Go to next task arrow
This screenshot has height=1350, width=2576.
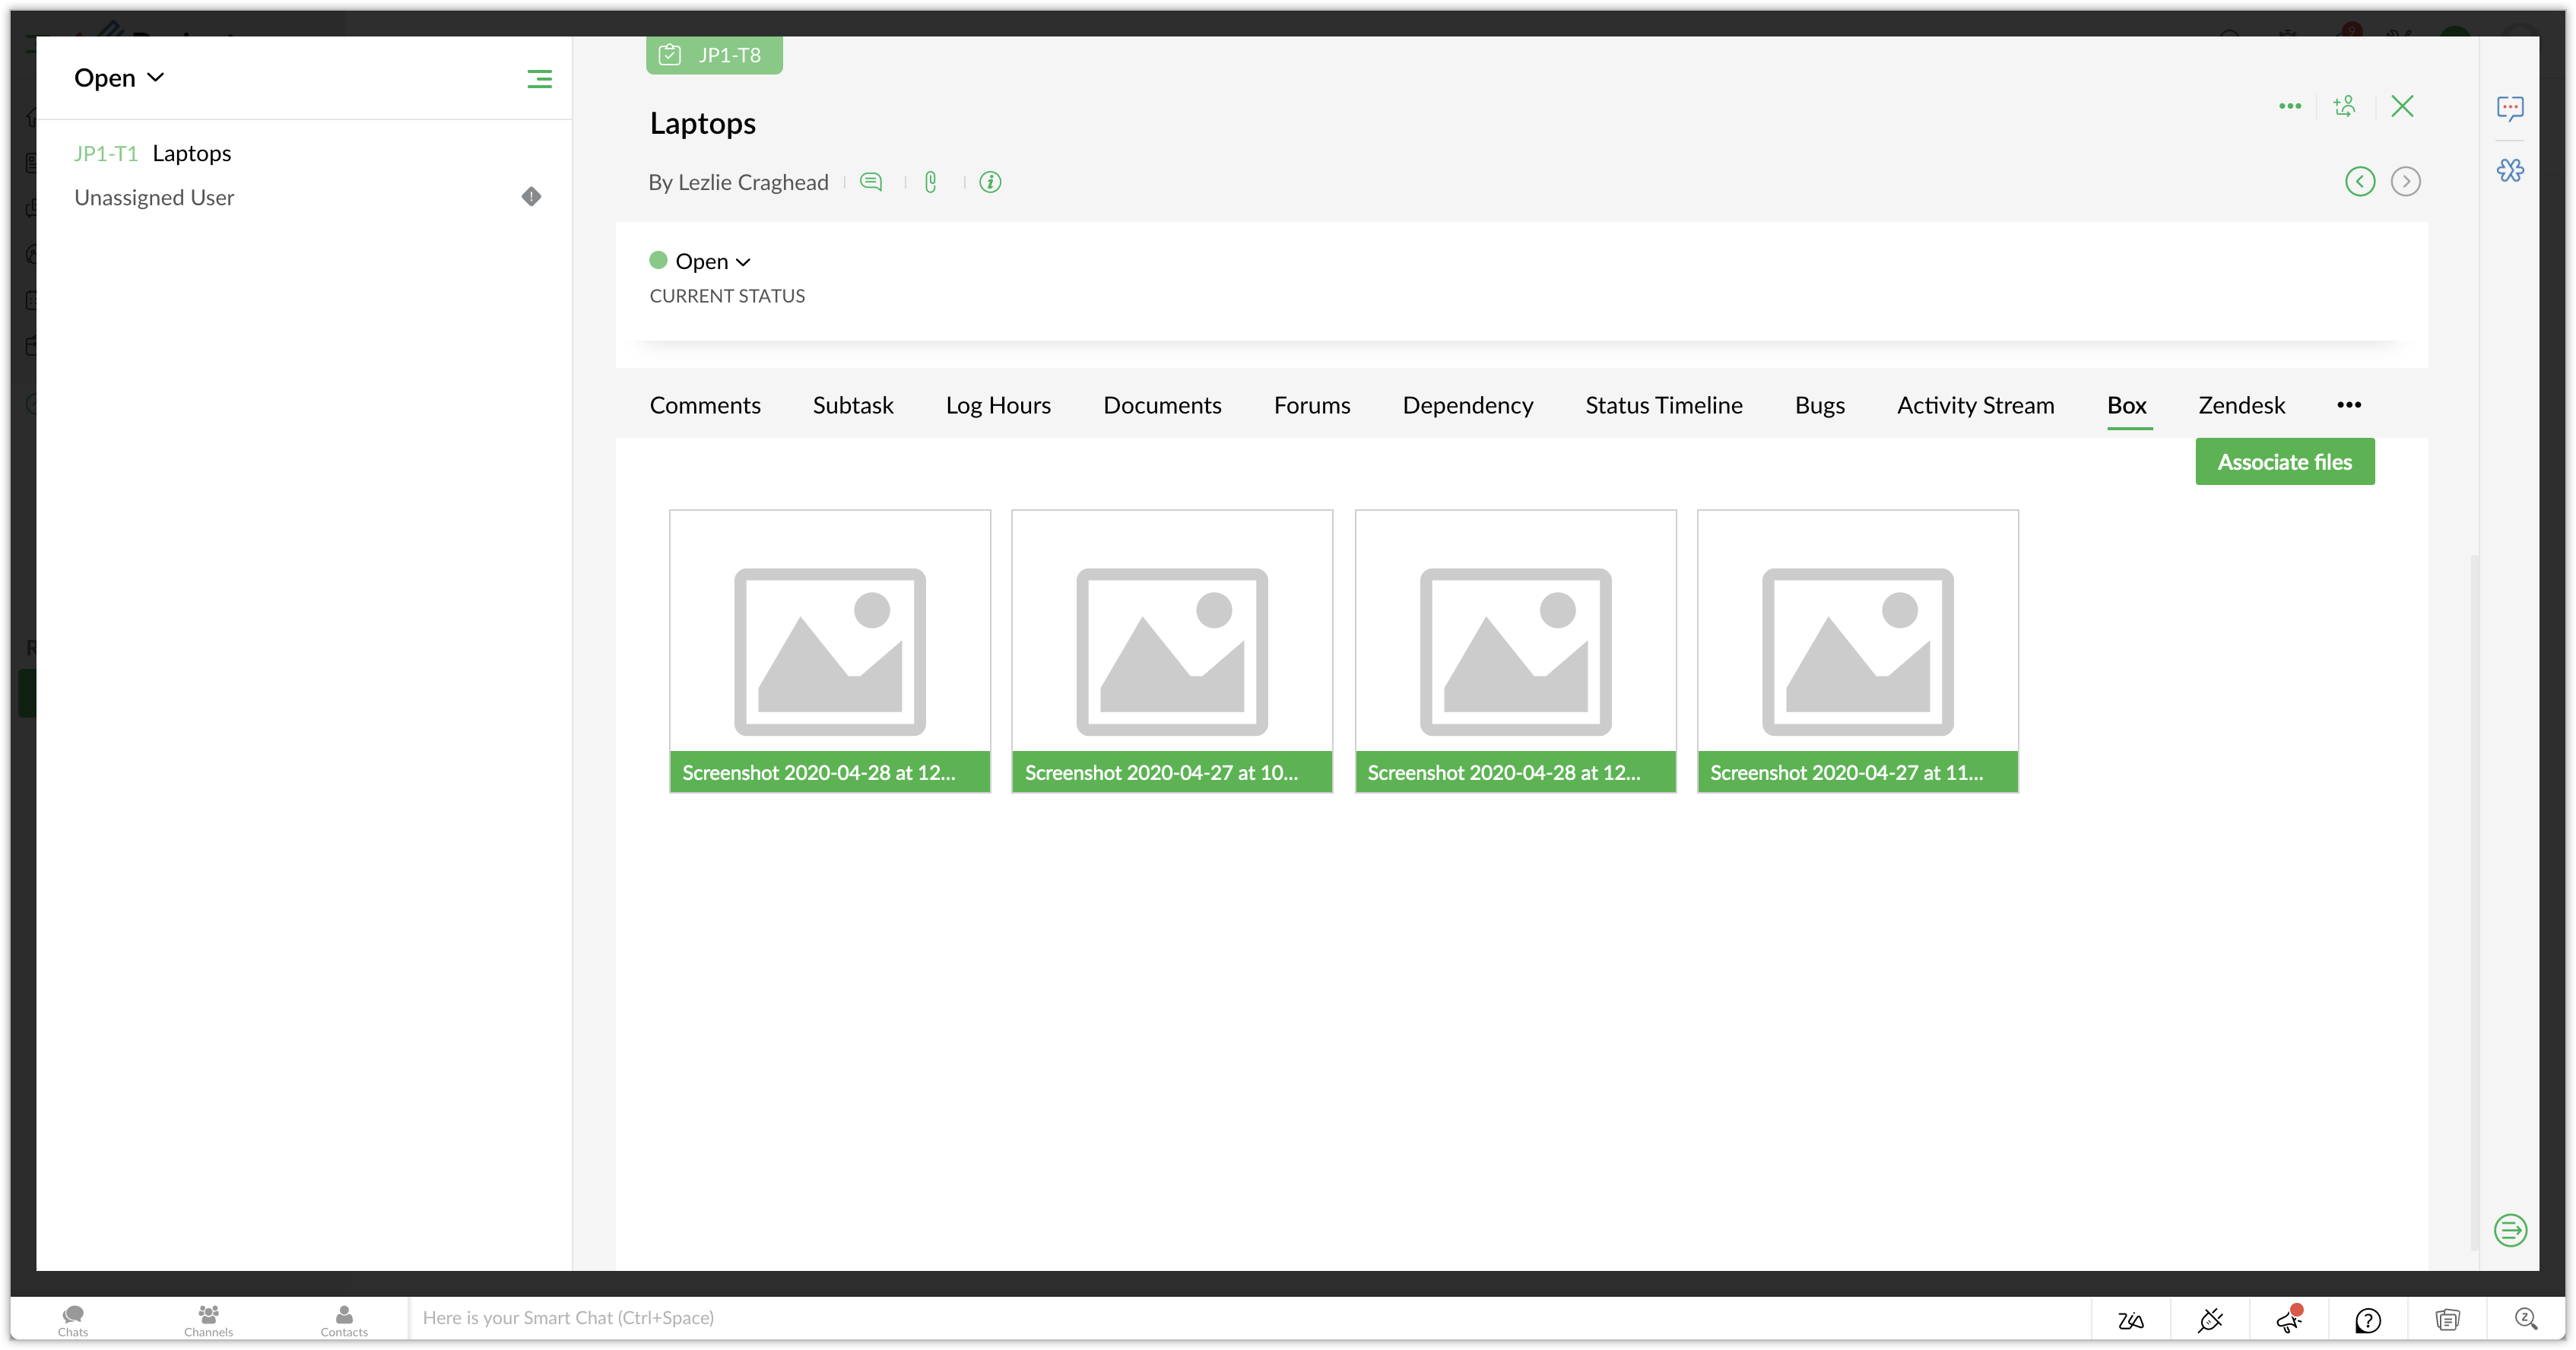point(2405,181)
